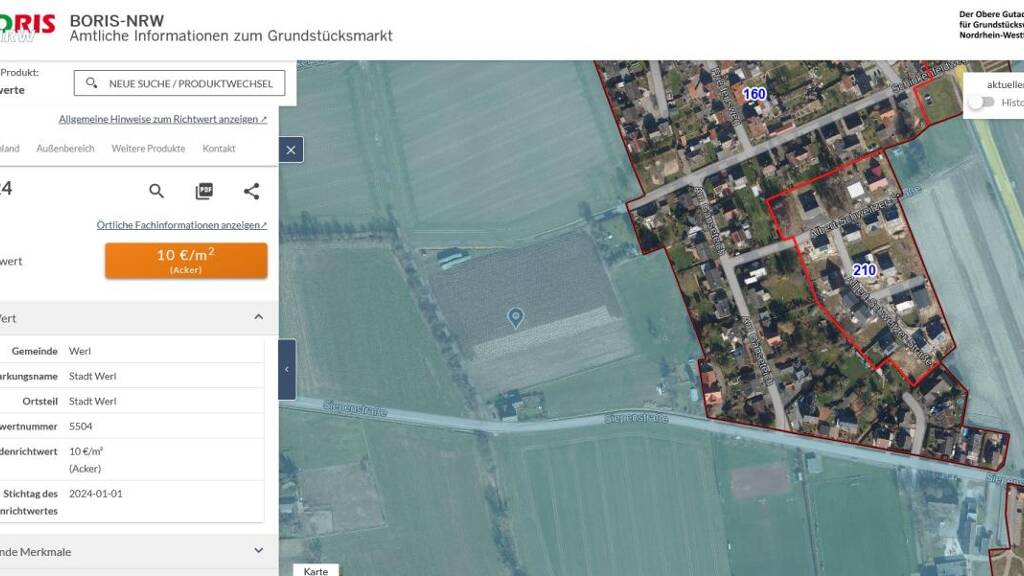Collapse the open value details section

(258, 318)
